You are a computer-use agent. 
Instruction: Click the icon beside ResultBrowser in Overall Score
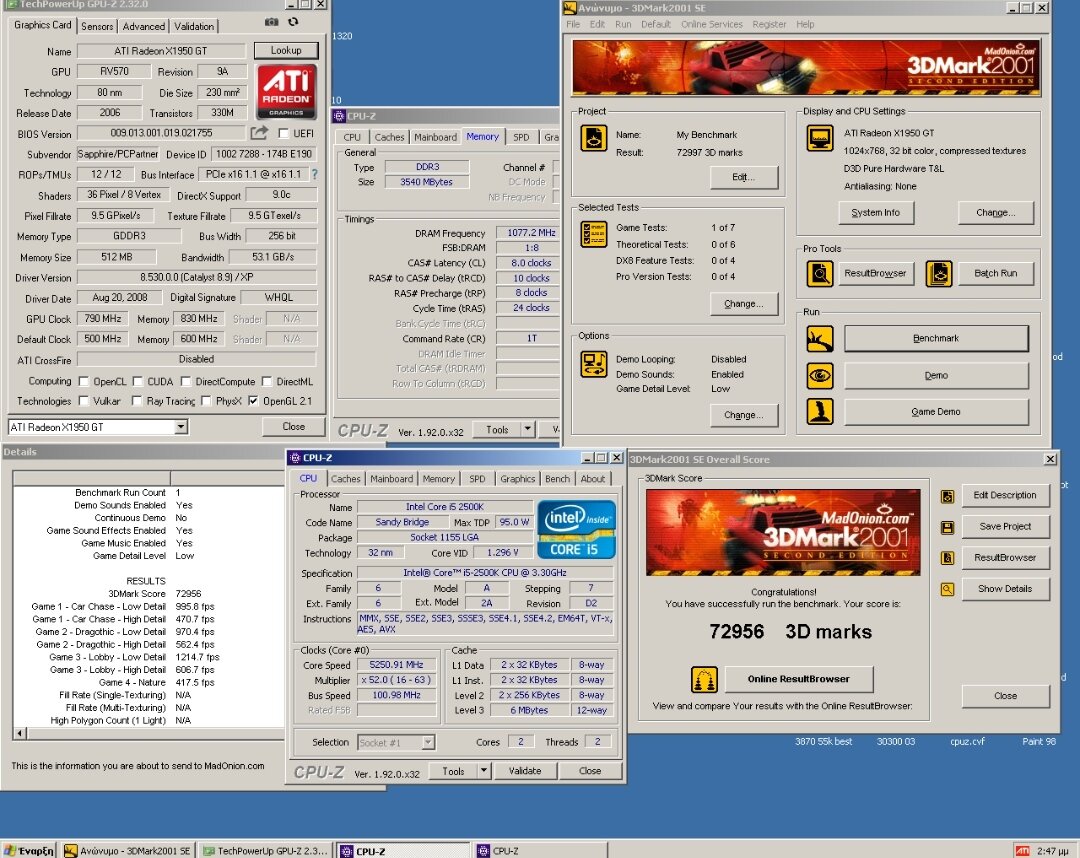click(948, 558)
